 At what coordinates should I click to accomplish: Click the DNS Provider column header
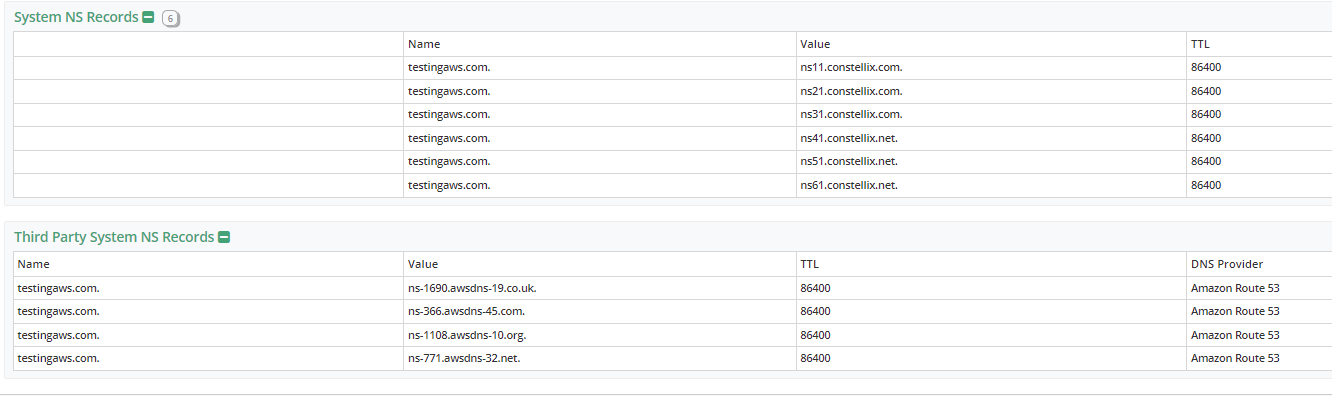tap(1227, 264)
